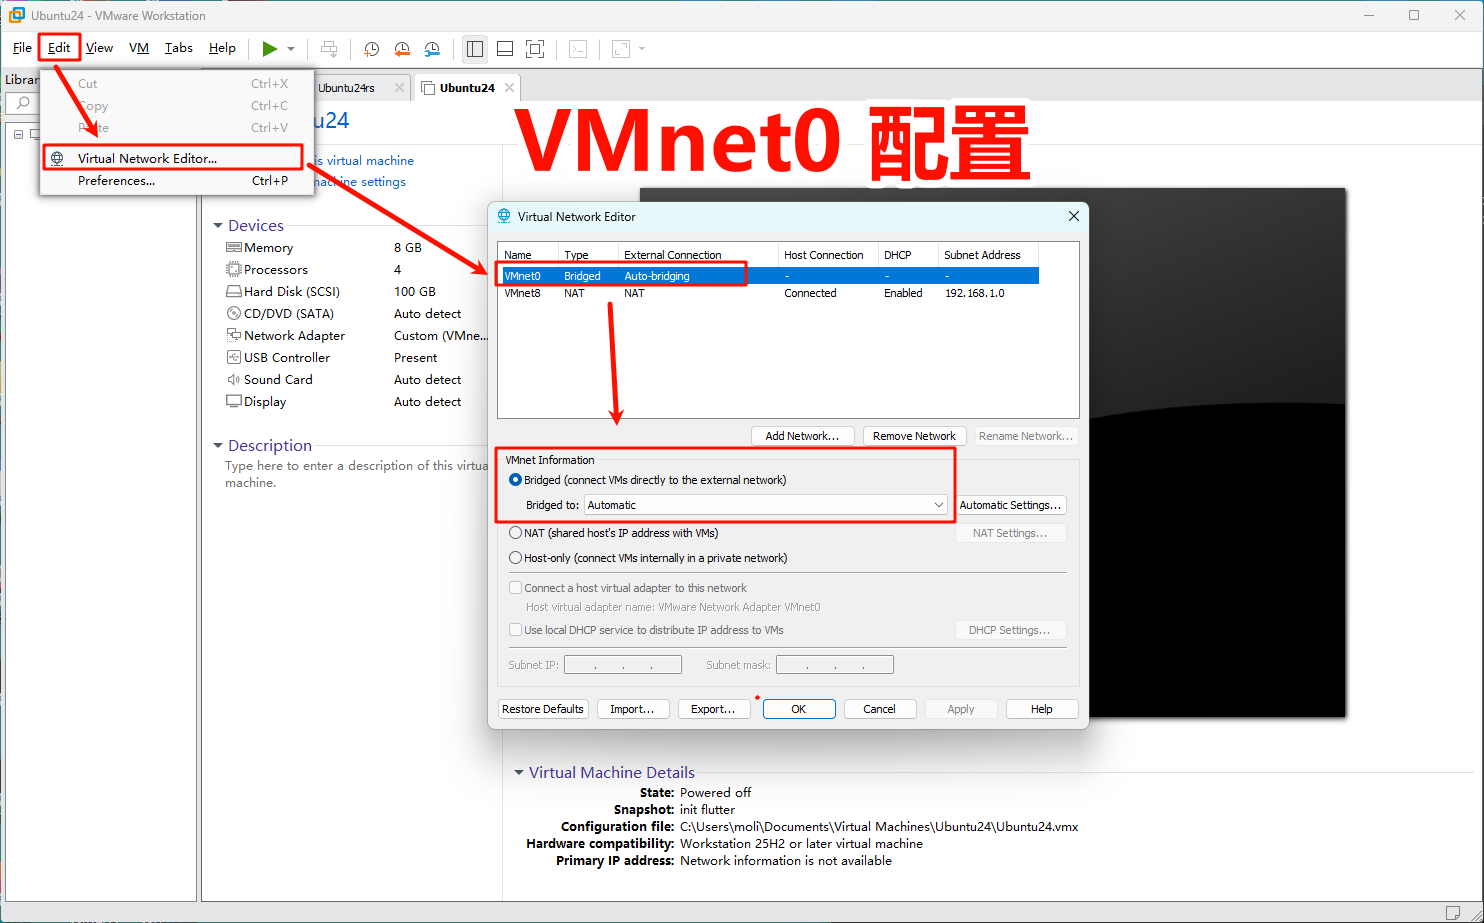Click the send Ctrl+Alt+Del toolbar icon

click(x=329, y=48)
